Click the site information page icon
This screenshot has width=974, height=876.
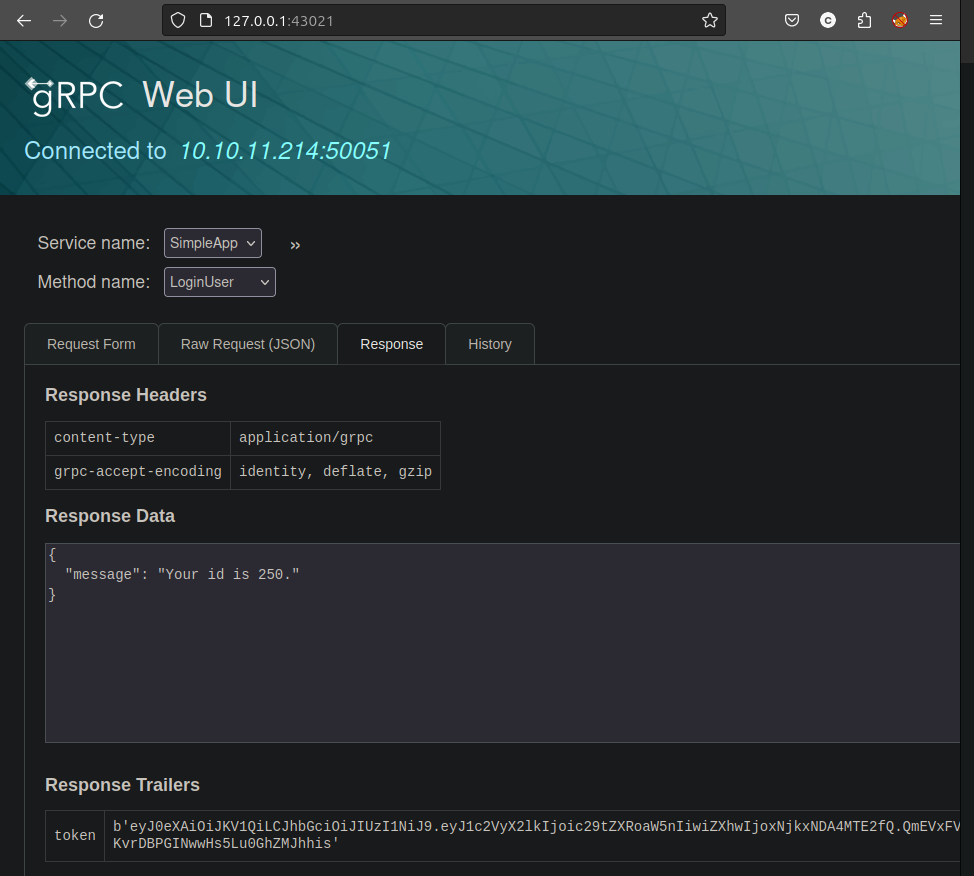click(205, 20)
